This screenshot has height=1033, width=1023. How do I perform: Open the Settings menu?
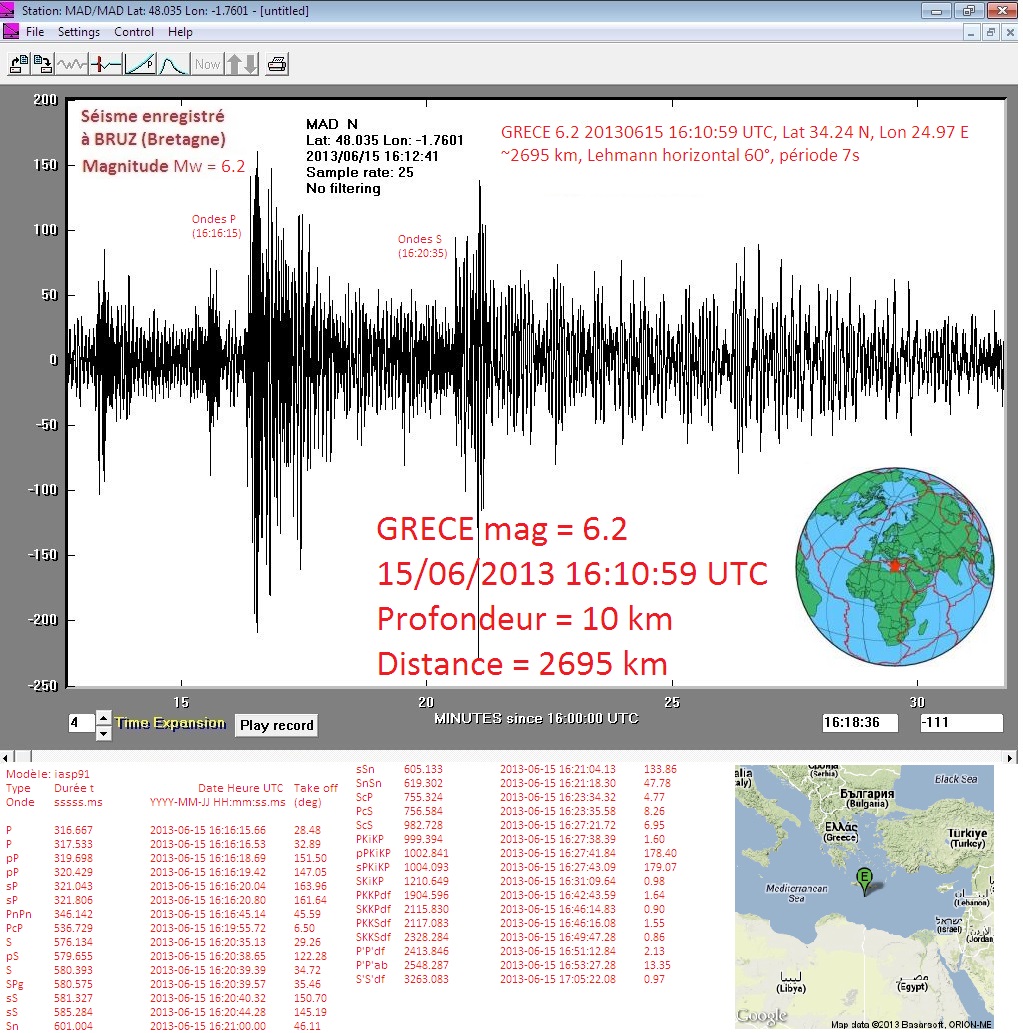[79, 32]
